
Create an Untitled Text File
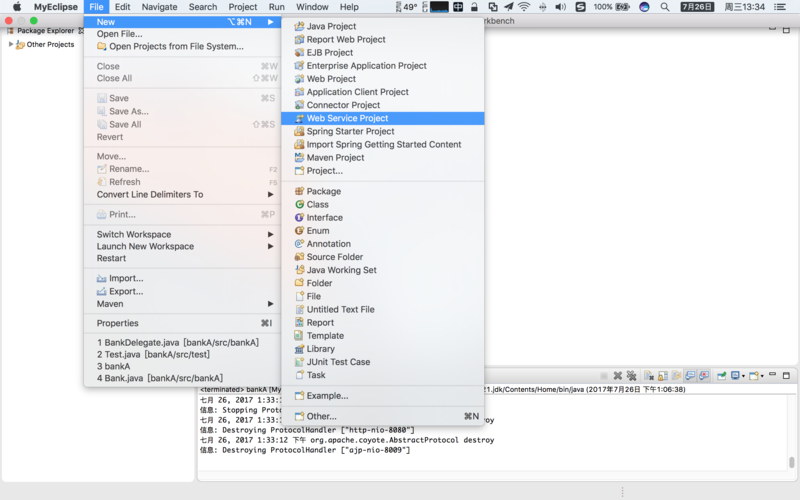[382, 309]
